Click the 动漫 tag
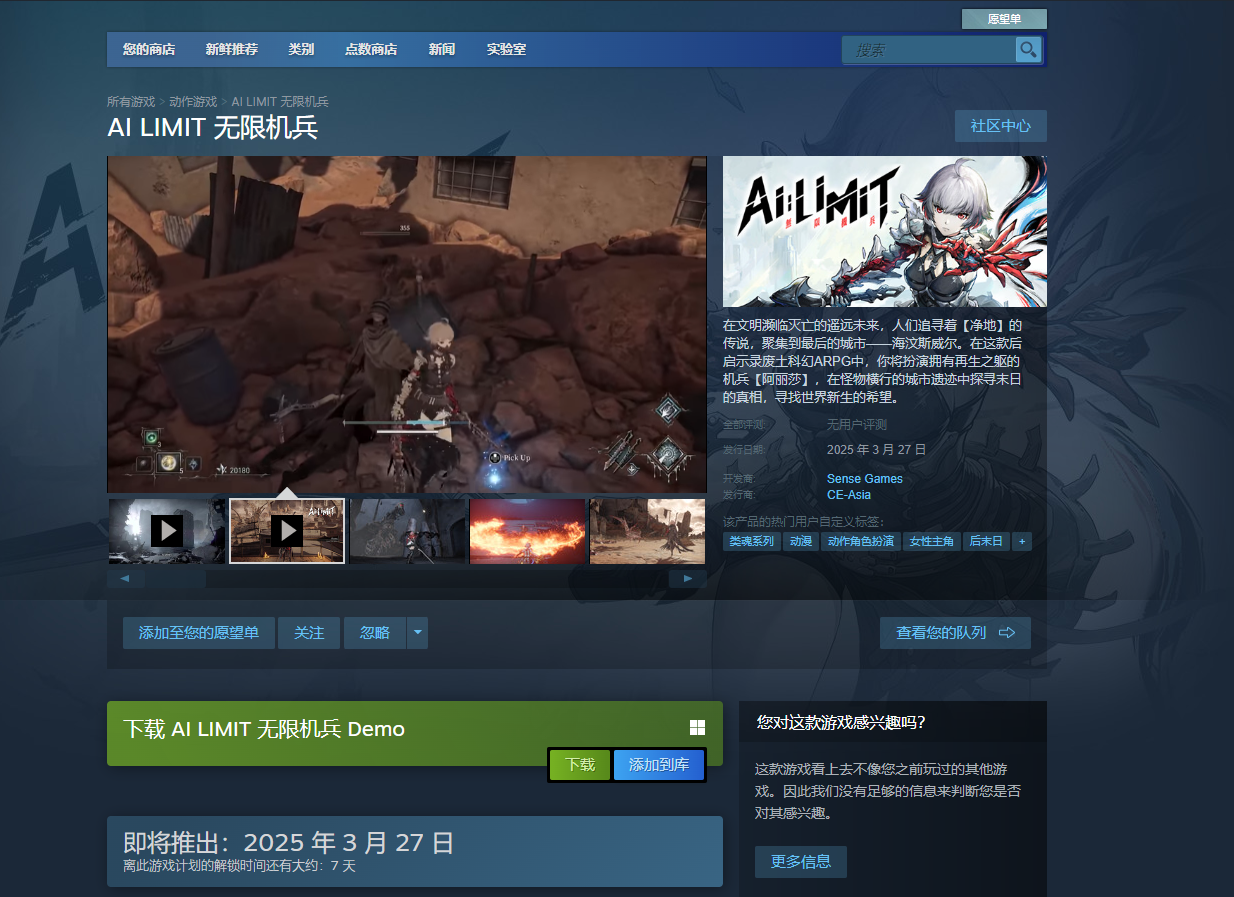 (x=801, y=541)
